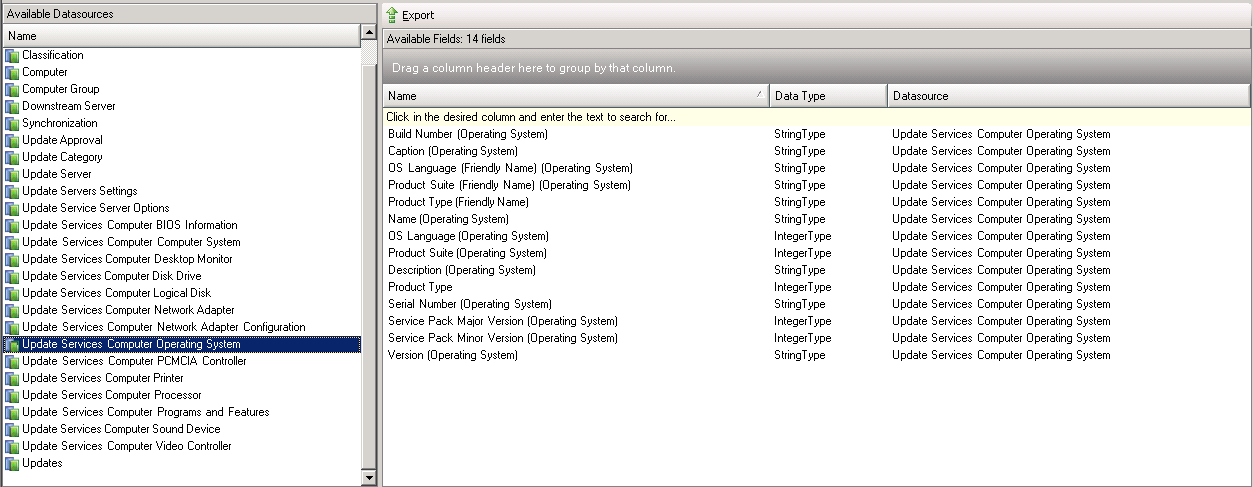This screenshot has width=1253, height=487.
Task: Click the Update Servers Settings icon
Action: click(12, 192)
